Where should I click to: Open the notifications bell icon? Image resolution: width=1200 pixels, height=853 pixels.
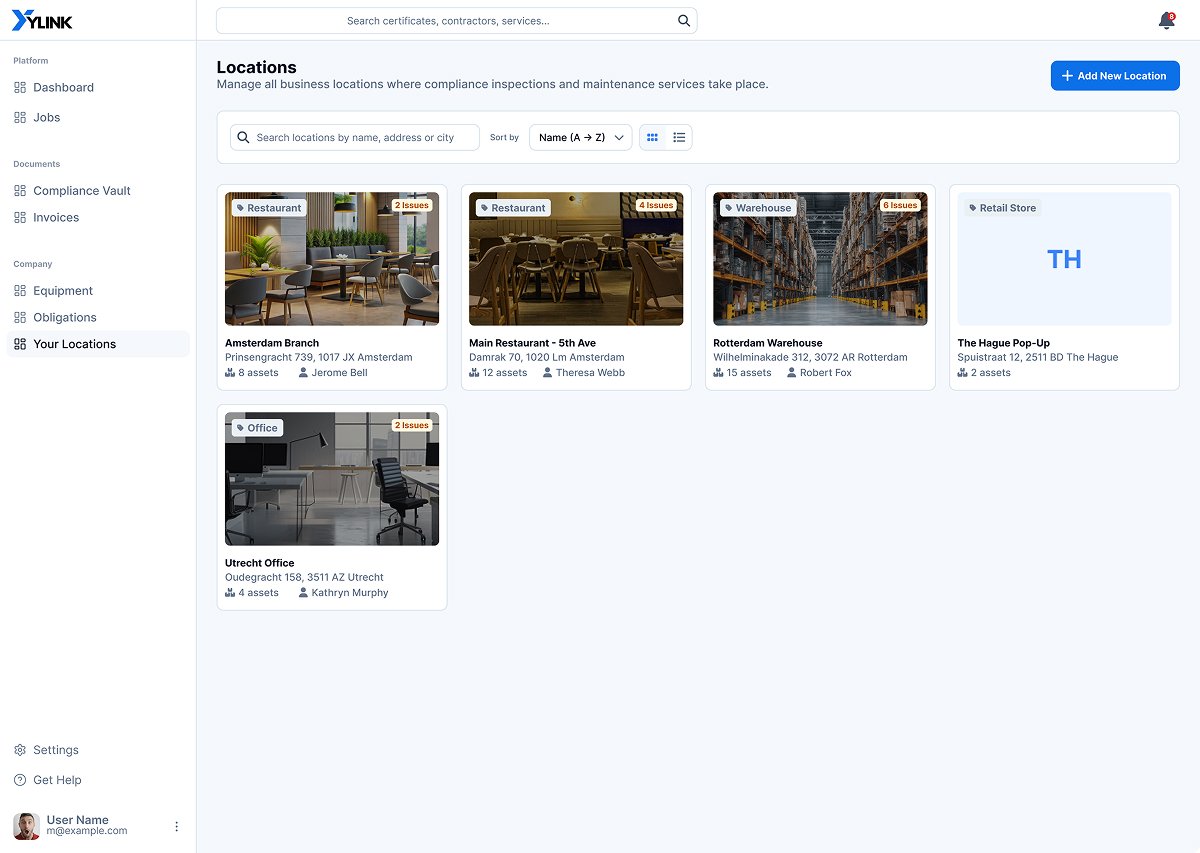click(x=1166, y=21)
